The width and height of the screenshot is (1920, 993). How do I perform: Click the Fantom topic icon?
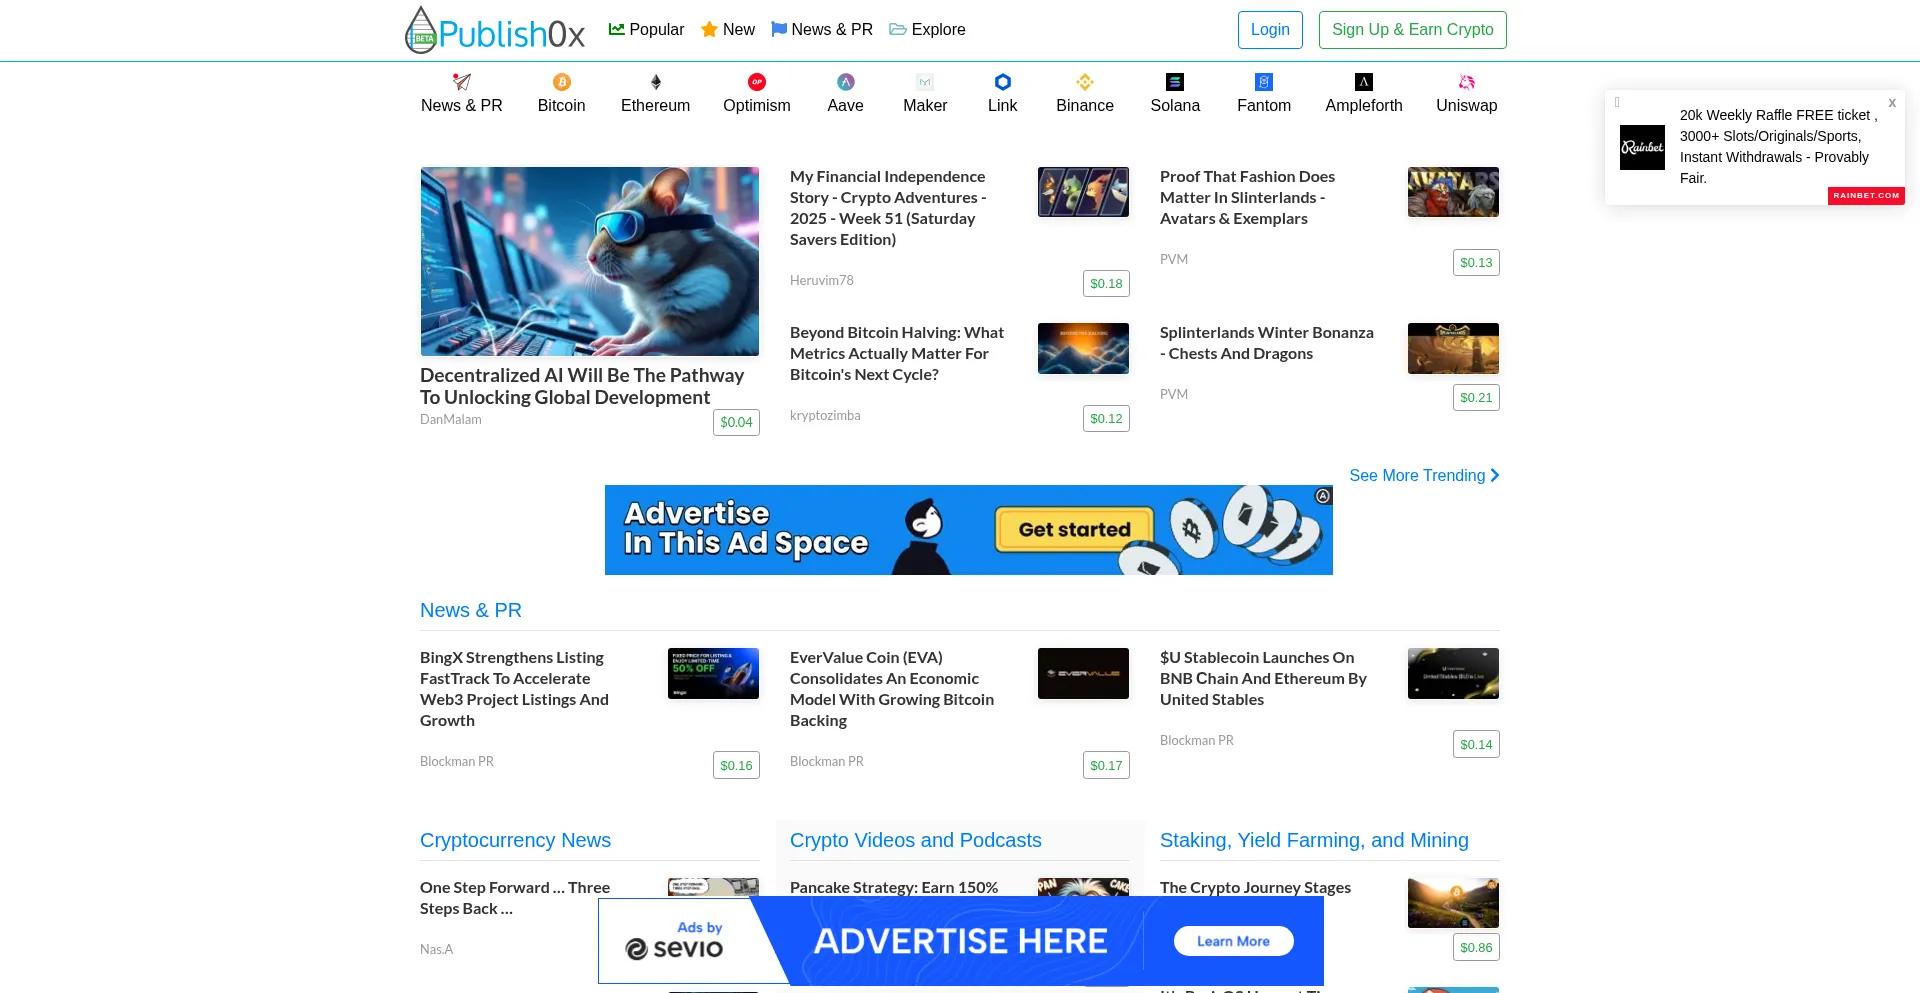tap(1263, 82)
